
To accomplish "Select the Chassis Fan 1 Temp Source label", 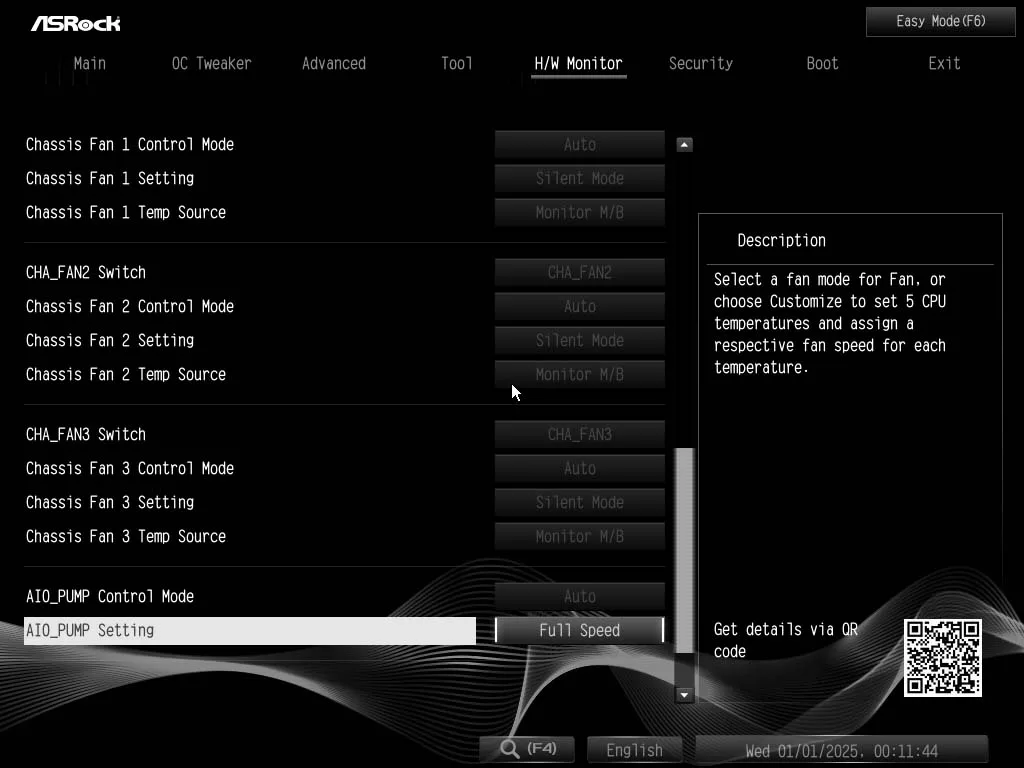I will coord(126,212).
